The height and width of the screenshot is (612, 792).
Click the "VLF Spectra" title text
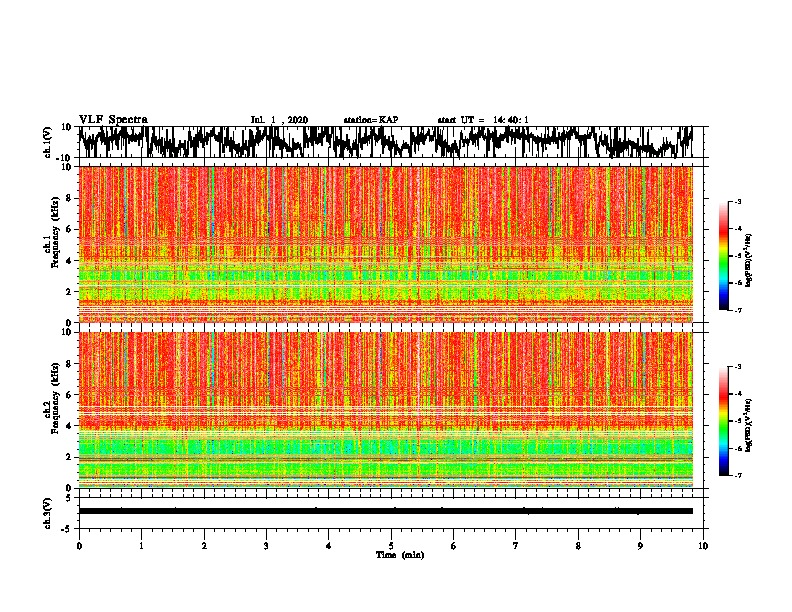click(113, 119)
